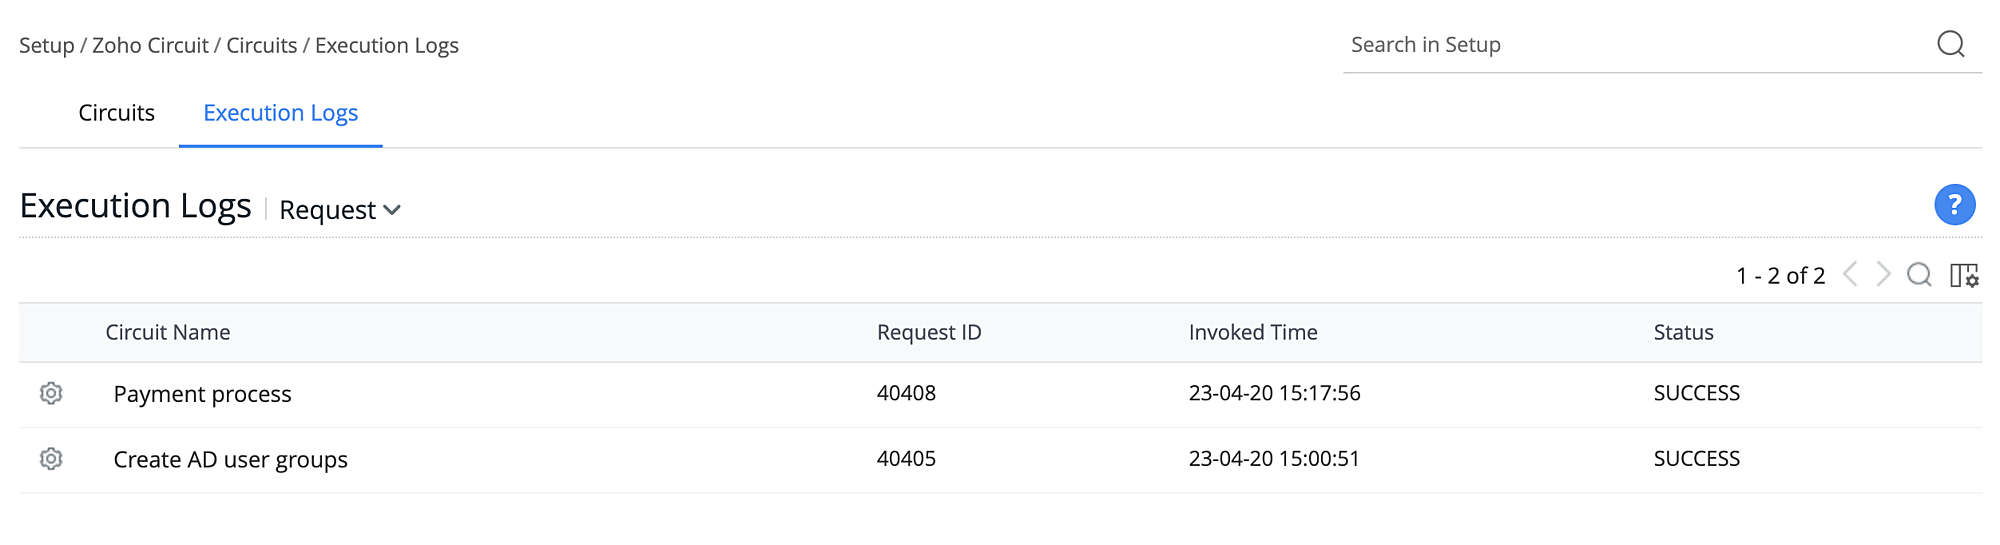Click Circuits in the breadcrumb path
The width and height of the screenshot is (2000, 545).
pos(261,45)
